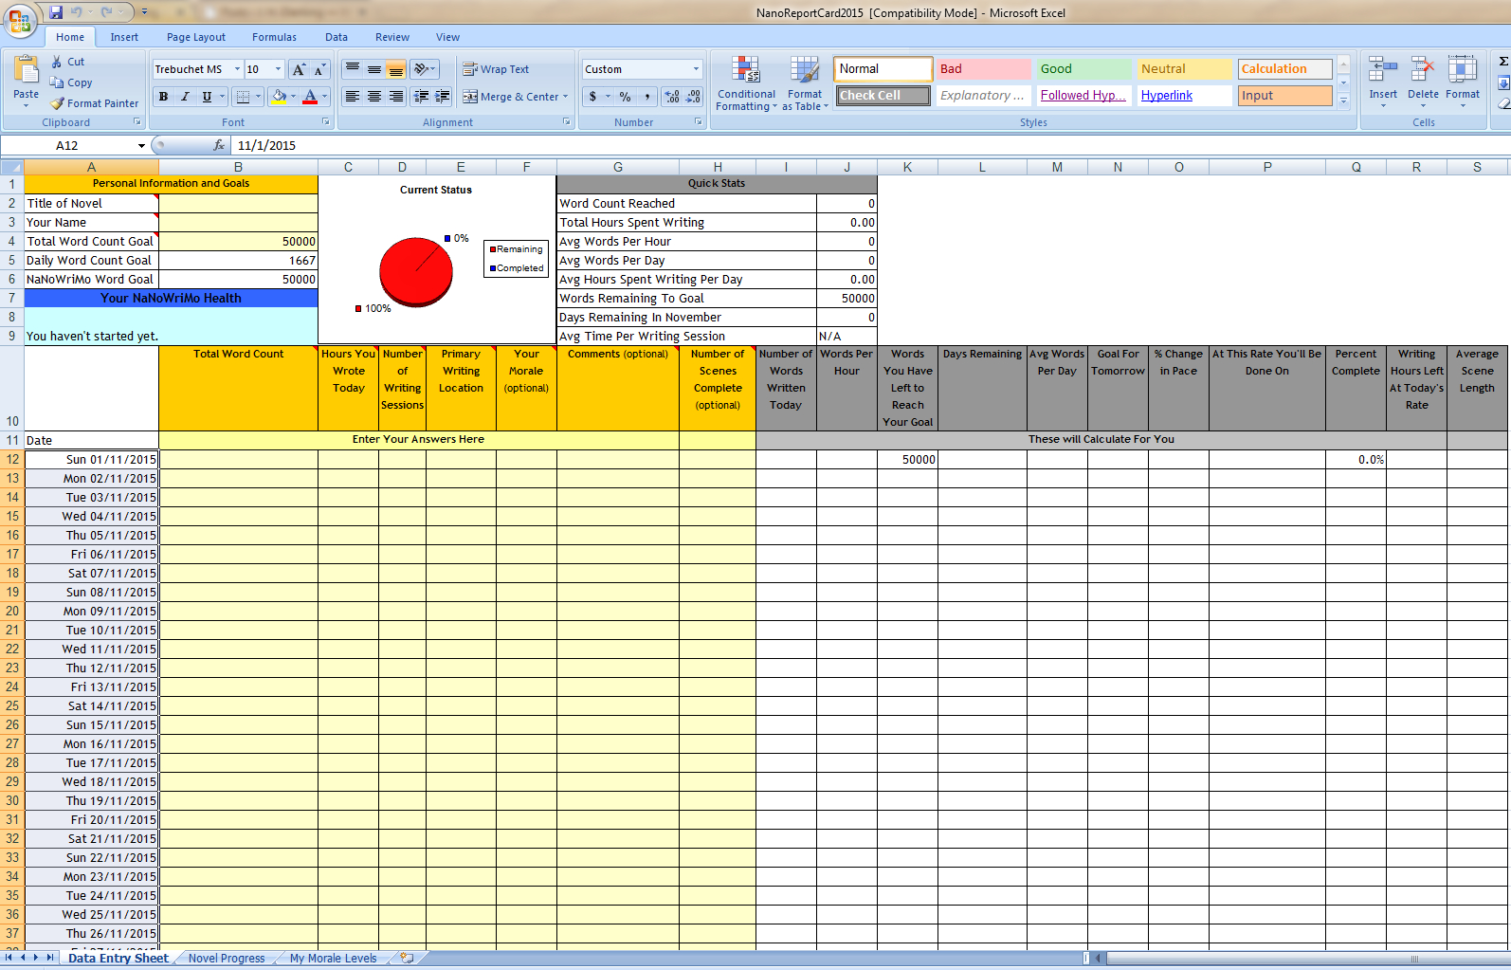Open the Custom number format dropdown
This screenshot has width=1511, height=970.
pos(640,69)
